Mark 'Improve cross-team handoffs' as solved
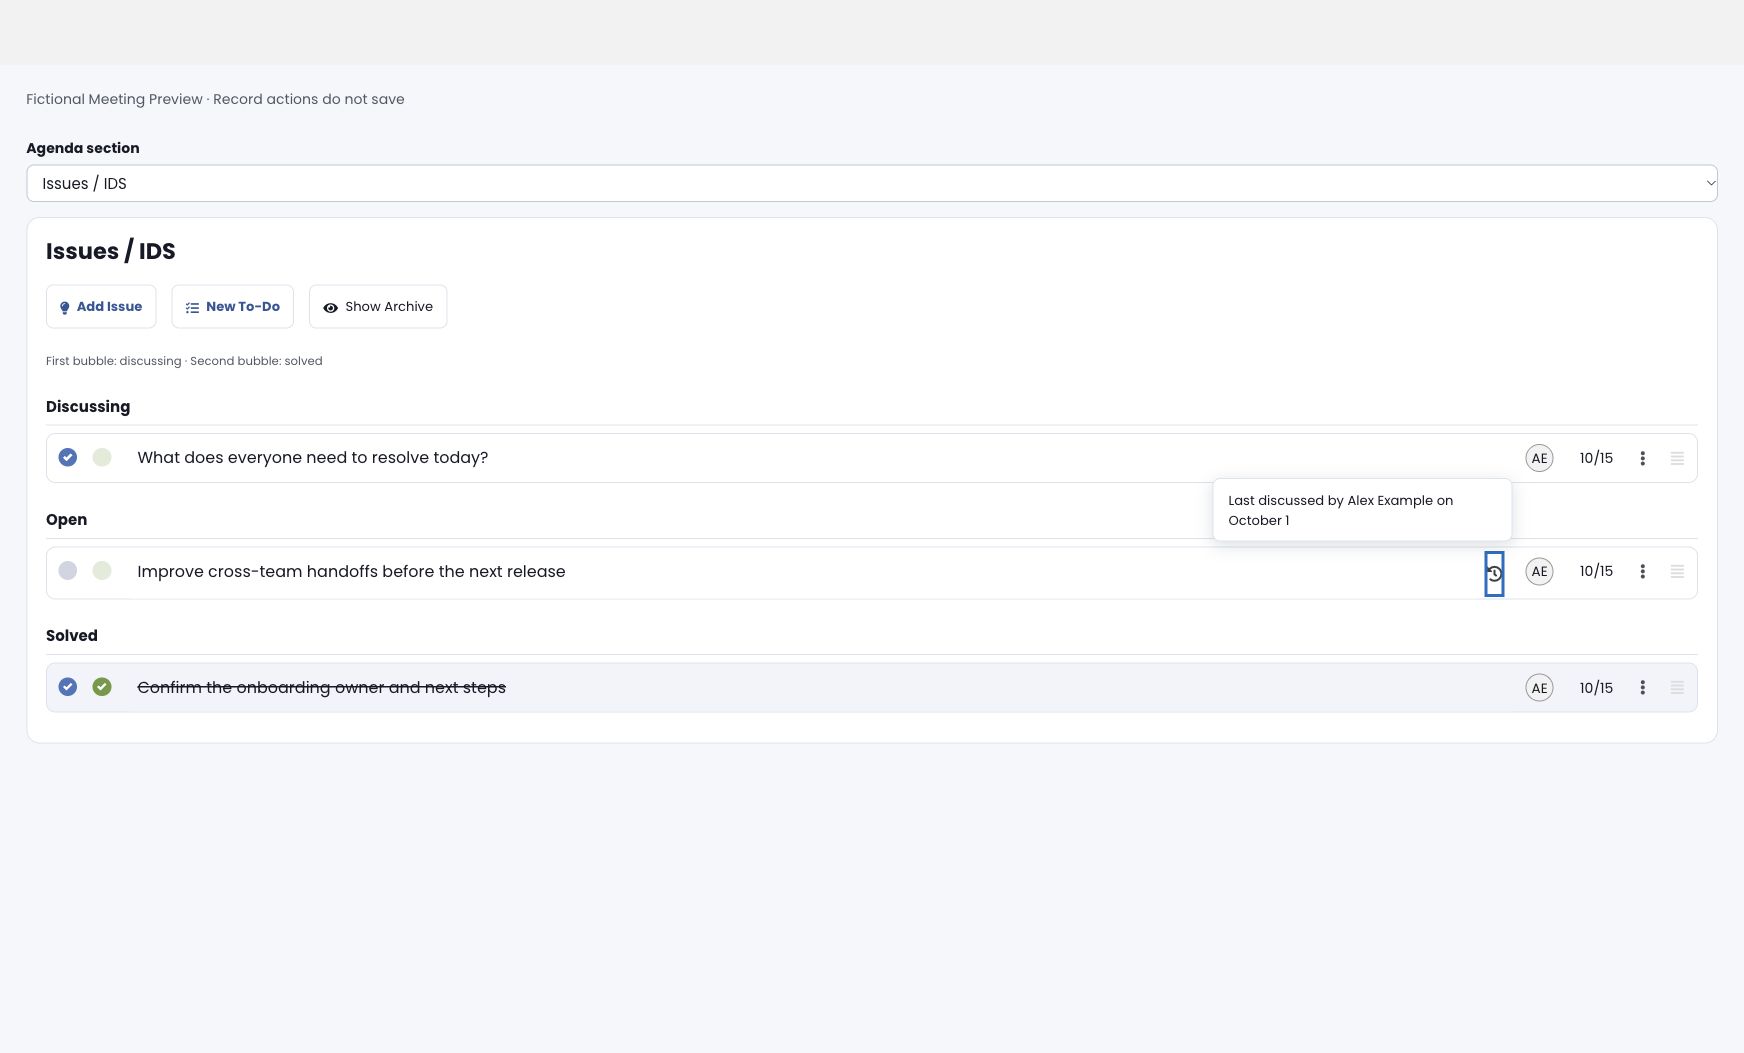Screen dimensions: 1744x1053 (x=102, y=570)
